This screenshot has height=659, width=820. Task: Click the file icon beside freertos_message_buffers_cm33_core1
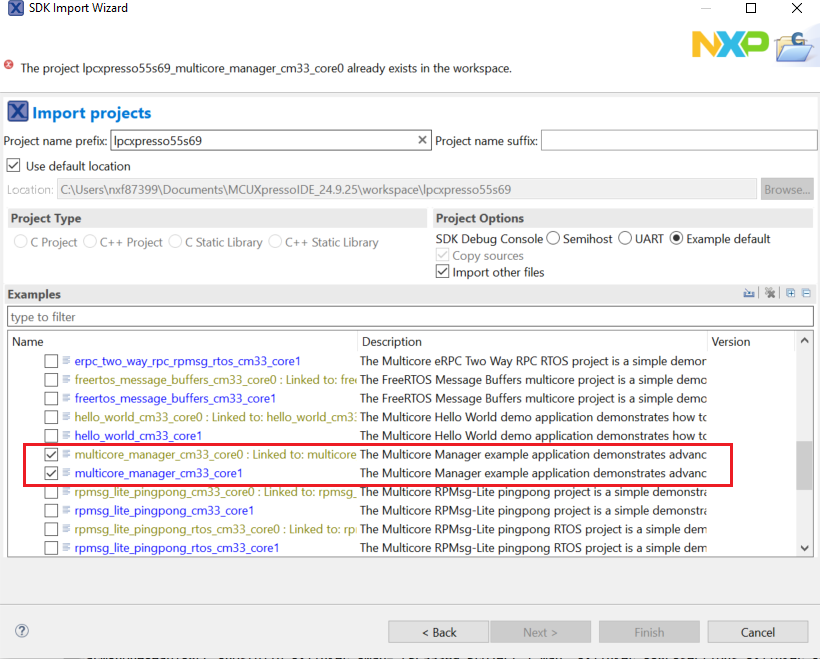(x=66, y=398)
